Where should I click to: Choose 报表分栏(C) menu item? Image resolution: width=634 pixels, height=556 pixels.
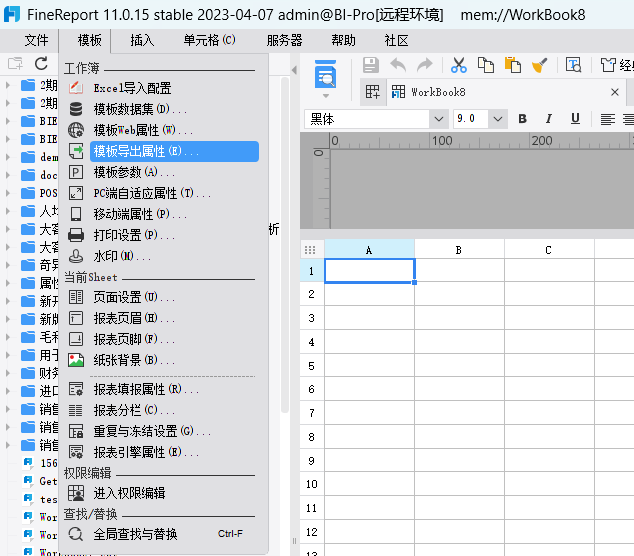pos(163,410)
